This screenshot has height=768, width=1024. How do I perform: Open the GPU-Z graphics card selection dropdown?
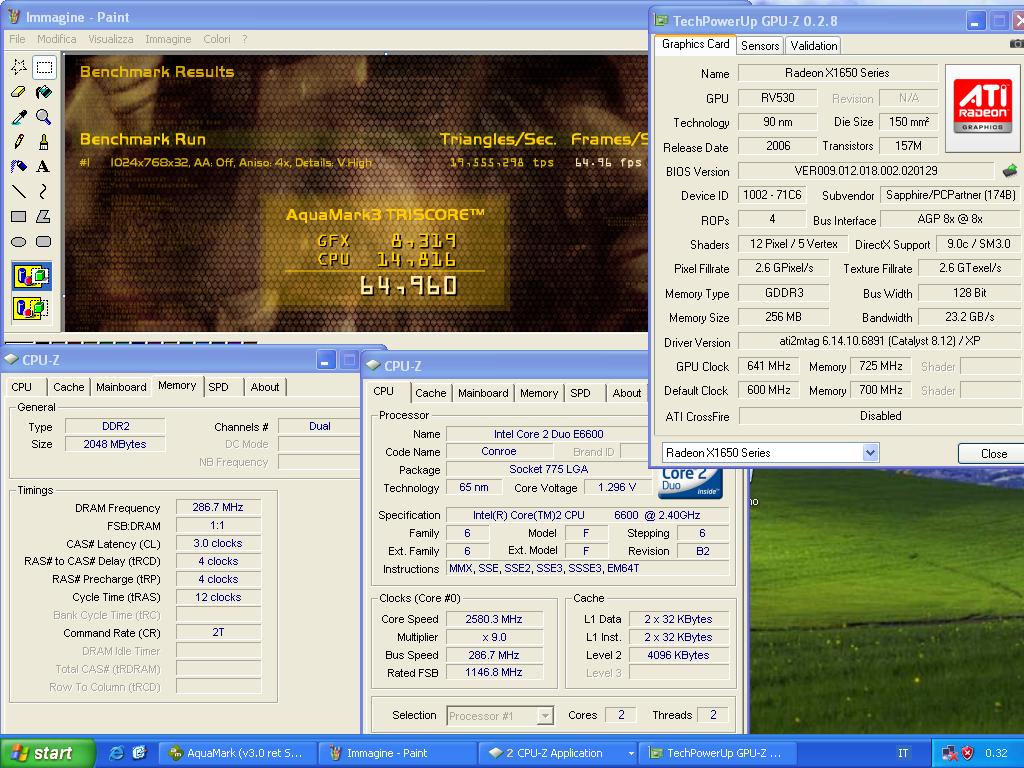870,453
